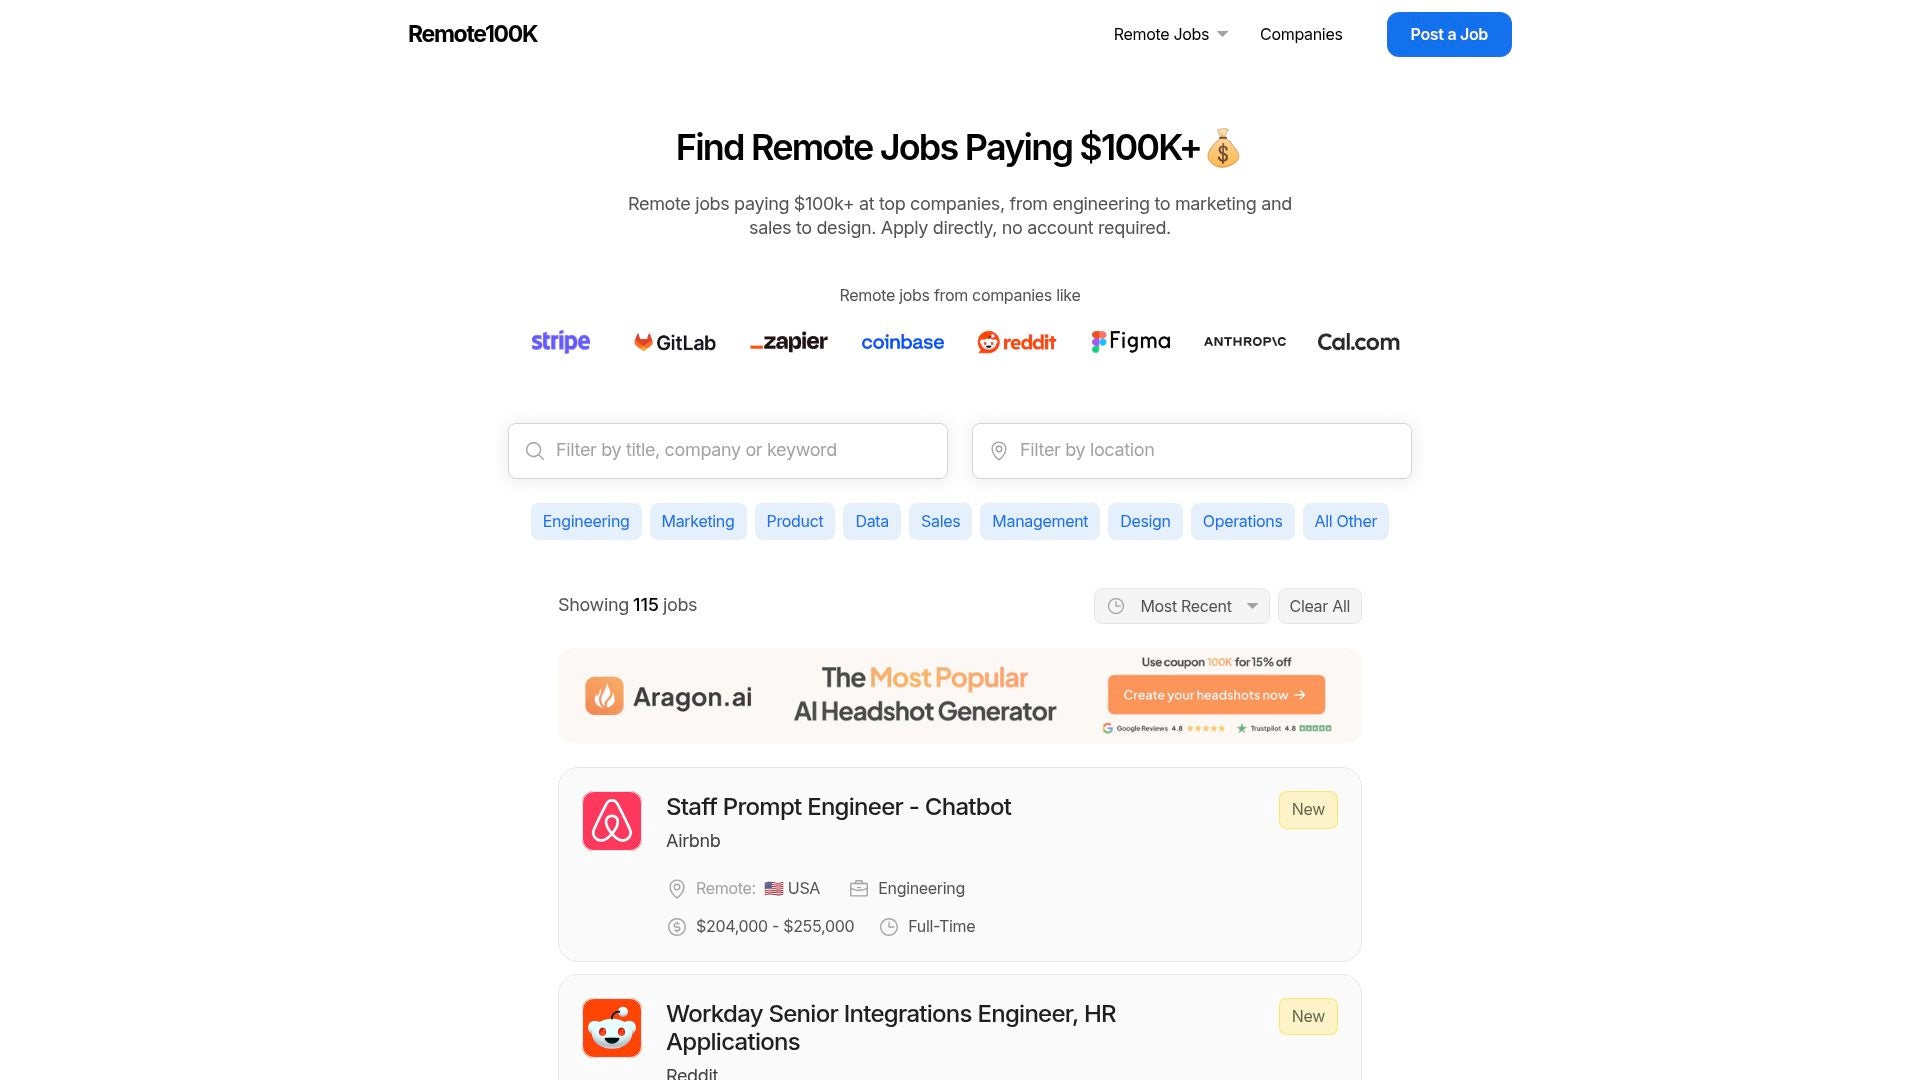Click the GitLab company logo
This screenshot has height=1080, width=1920.
675,342
